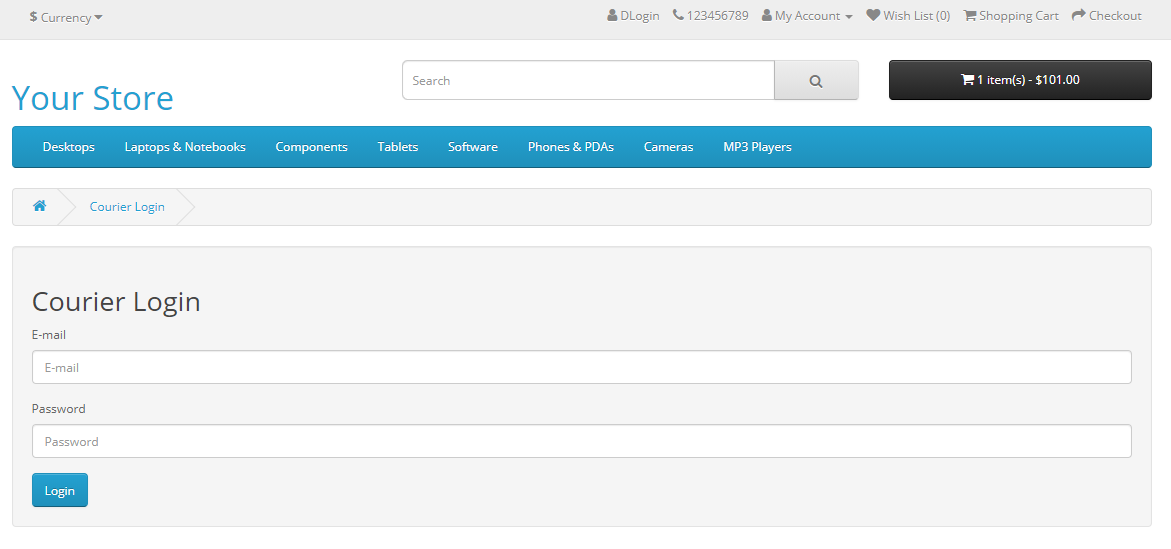The height and width of the screenshot is (549, 1171).
Task: Expand the black cart total button
Action: [1020, 80]
